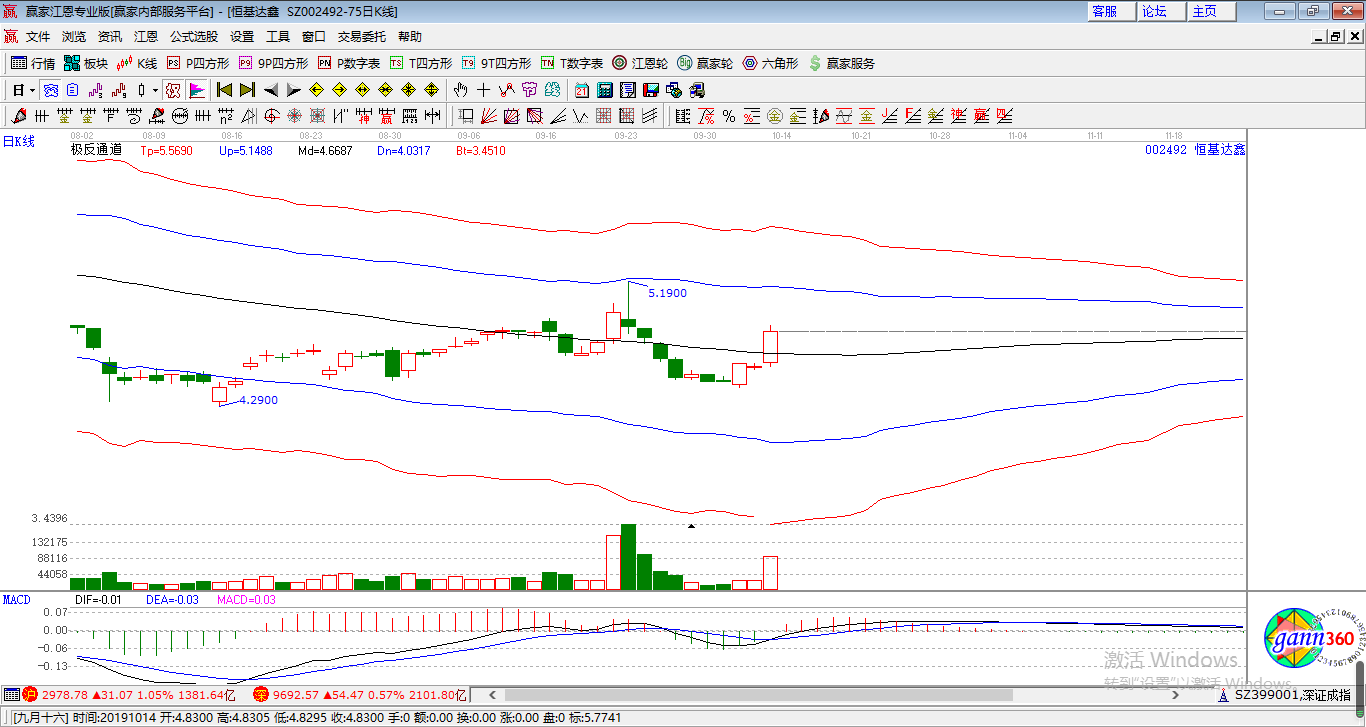The height and width of the screenshot is (727, 1366).
Task: Open 赢家服务 with the dollar icon
Action: click(x=841, y=63)
